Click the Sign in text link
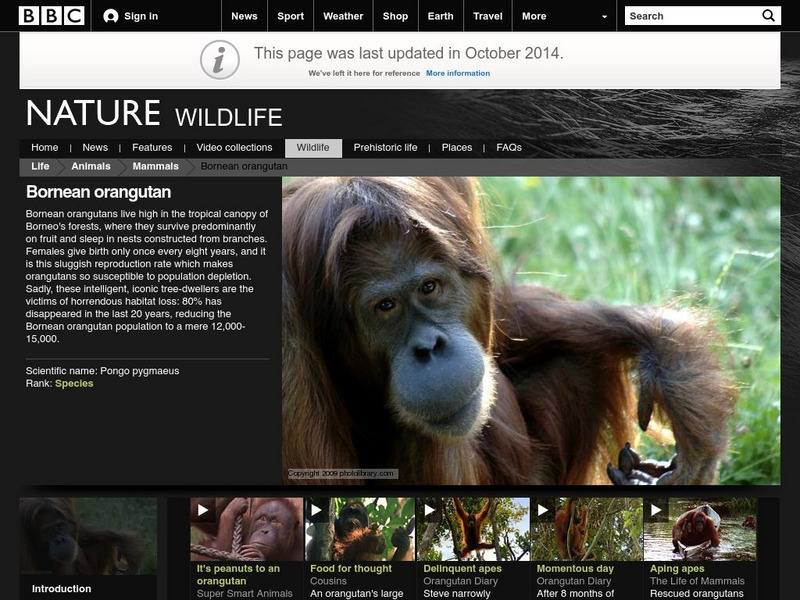This screenshot has width=800, height=600. (x=141, y=16)
